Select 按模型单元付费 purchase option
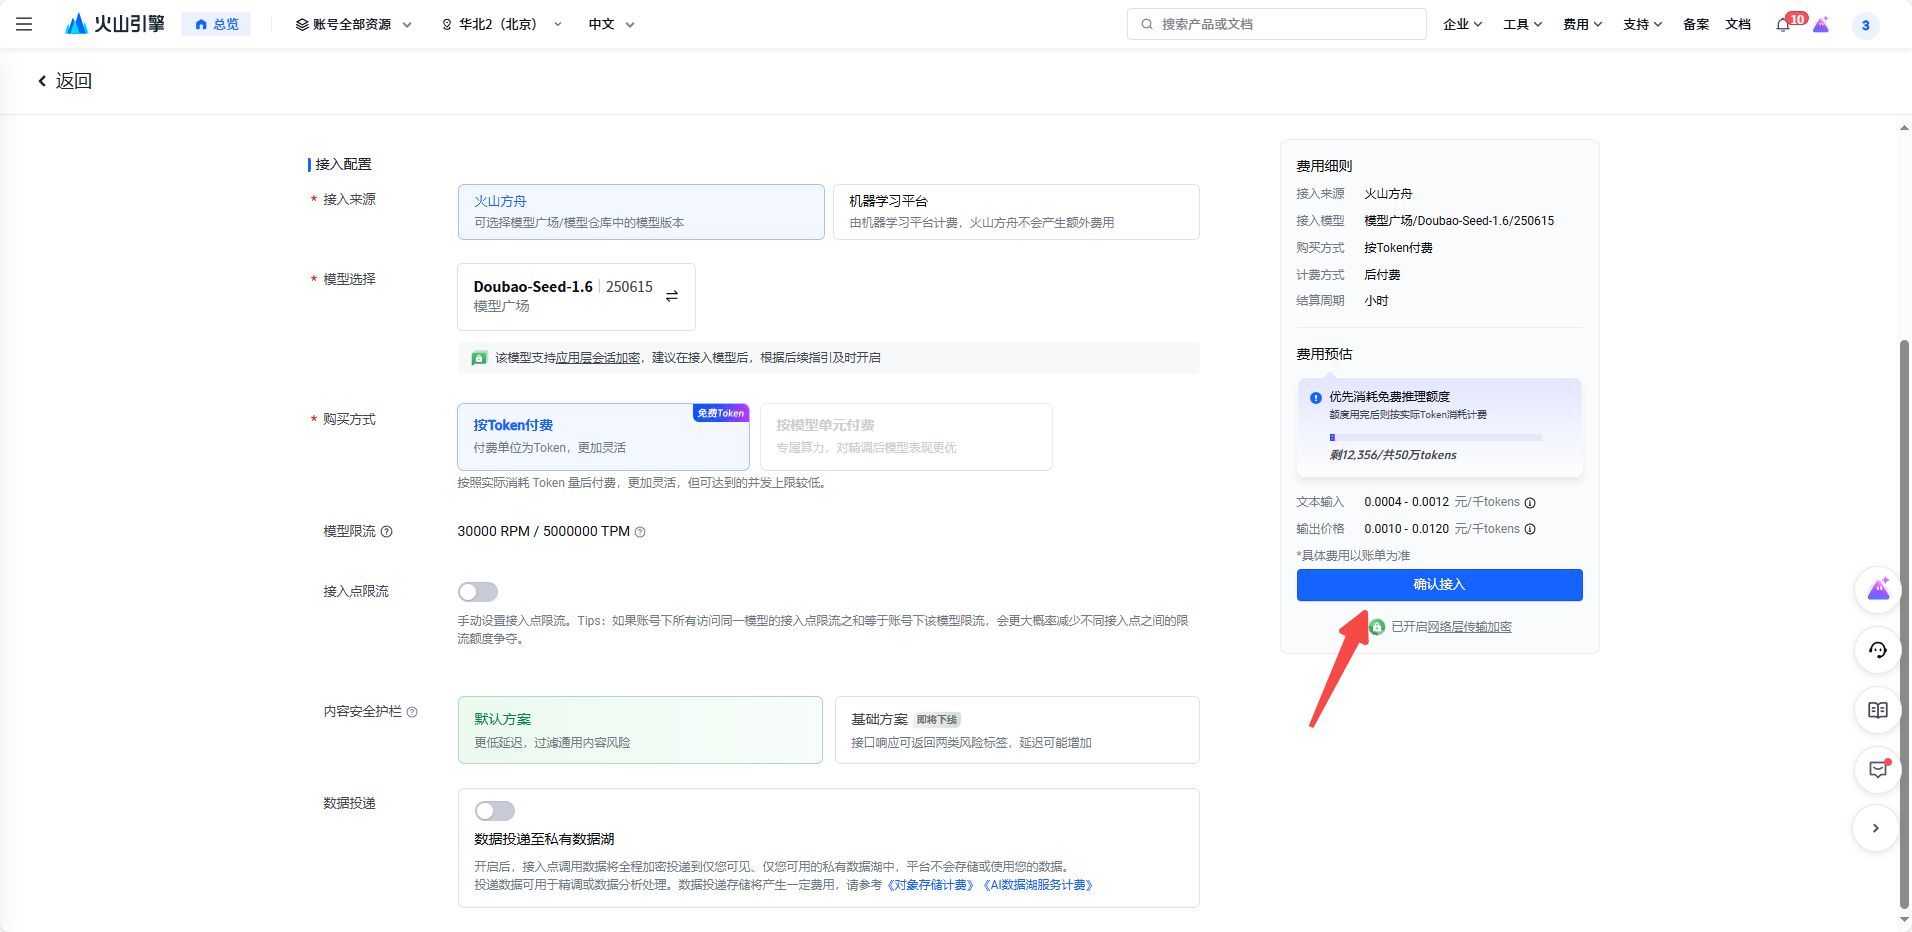Image resolution: width=1912 pixels, height=932 pixels. click(x=906, y=437)
